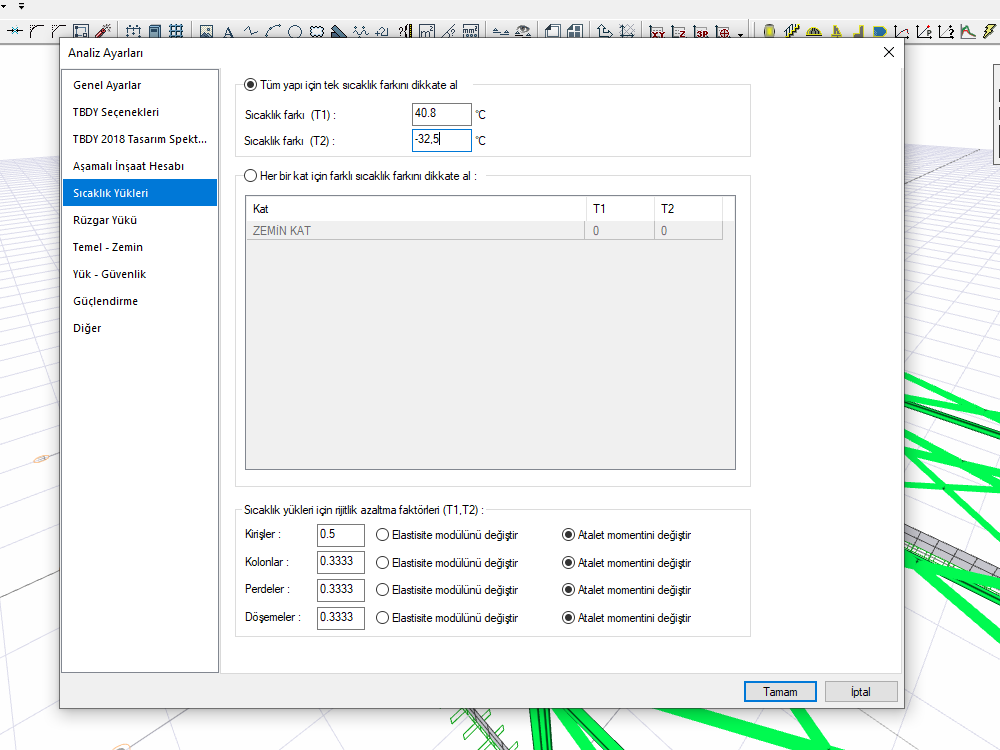Choose 'Elastisite modülünü değiştir' for Kirişler

tap(382, 535)
